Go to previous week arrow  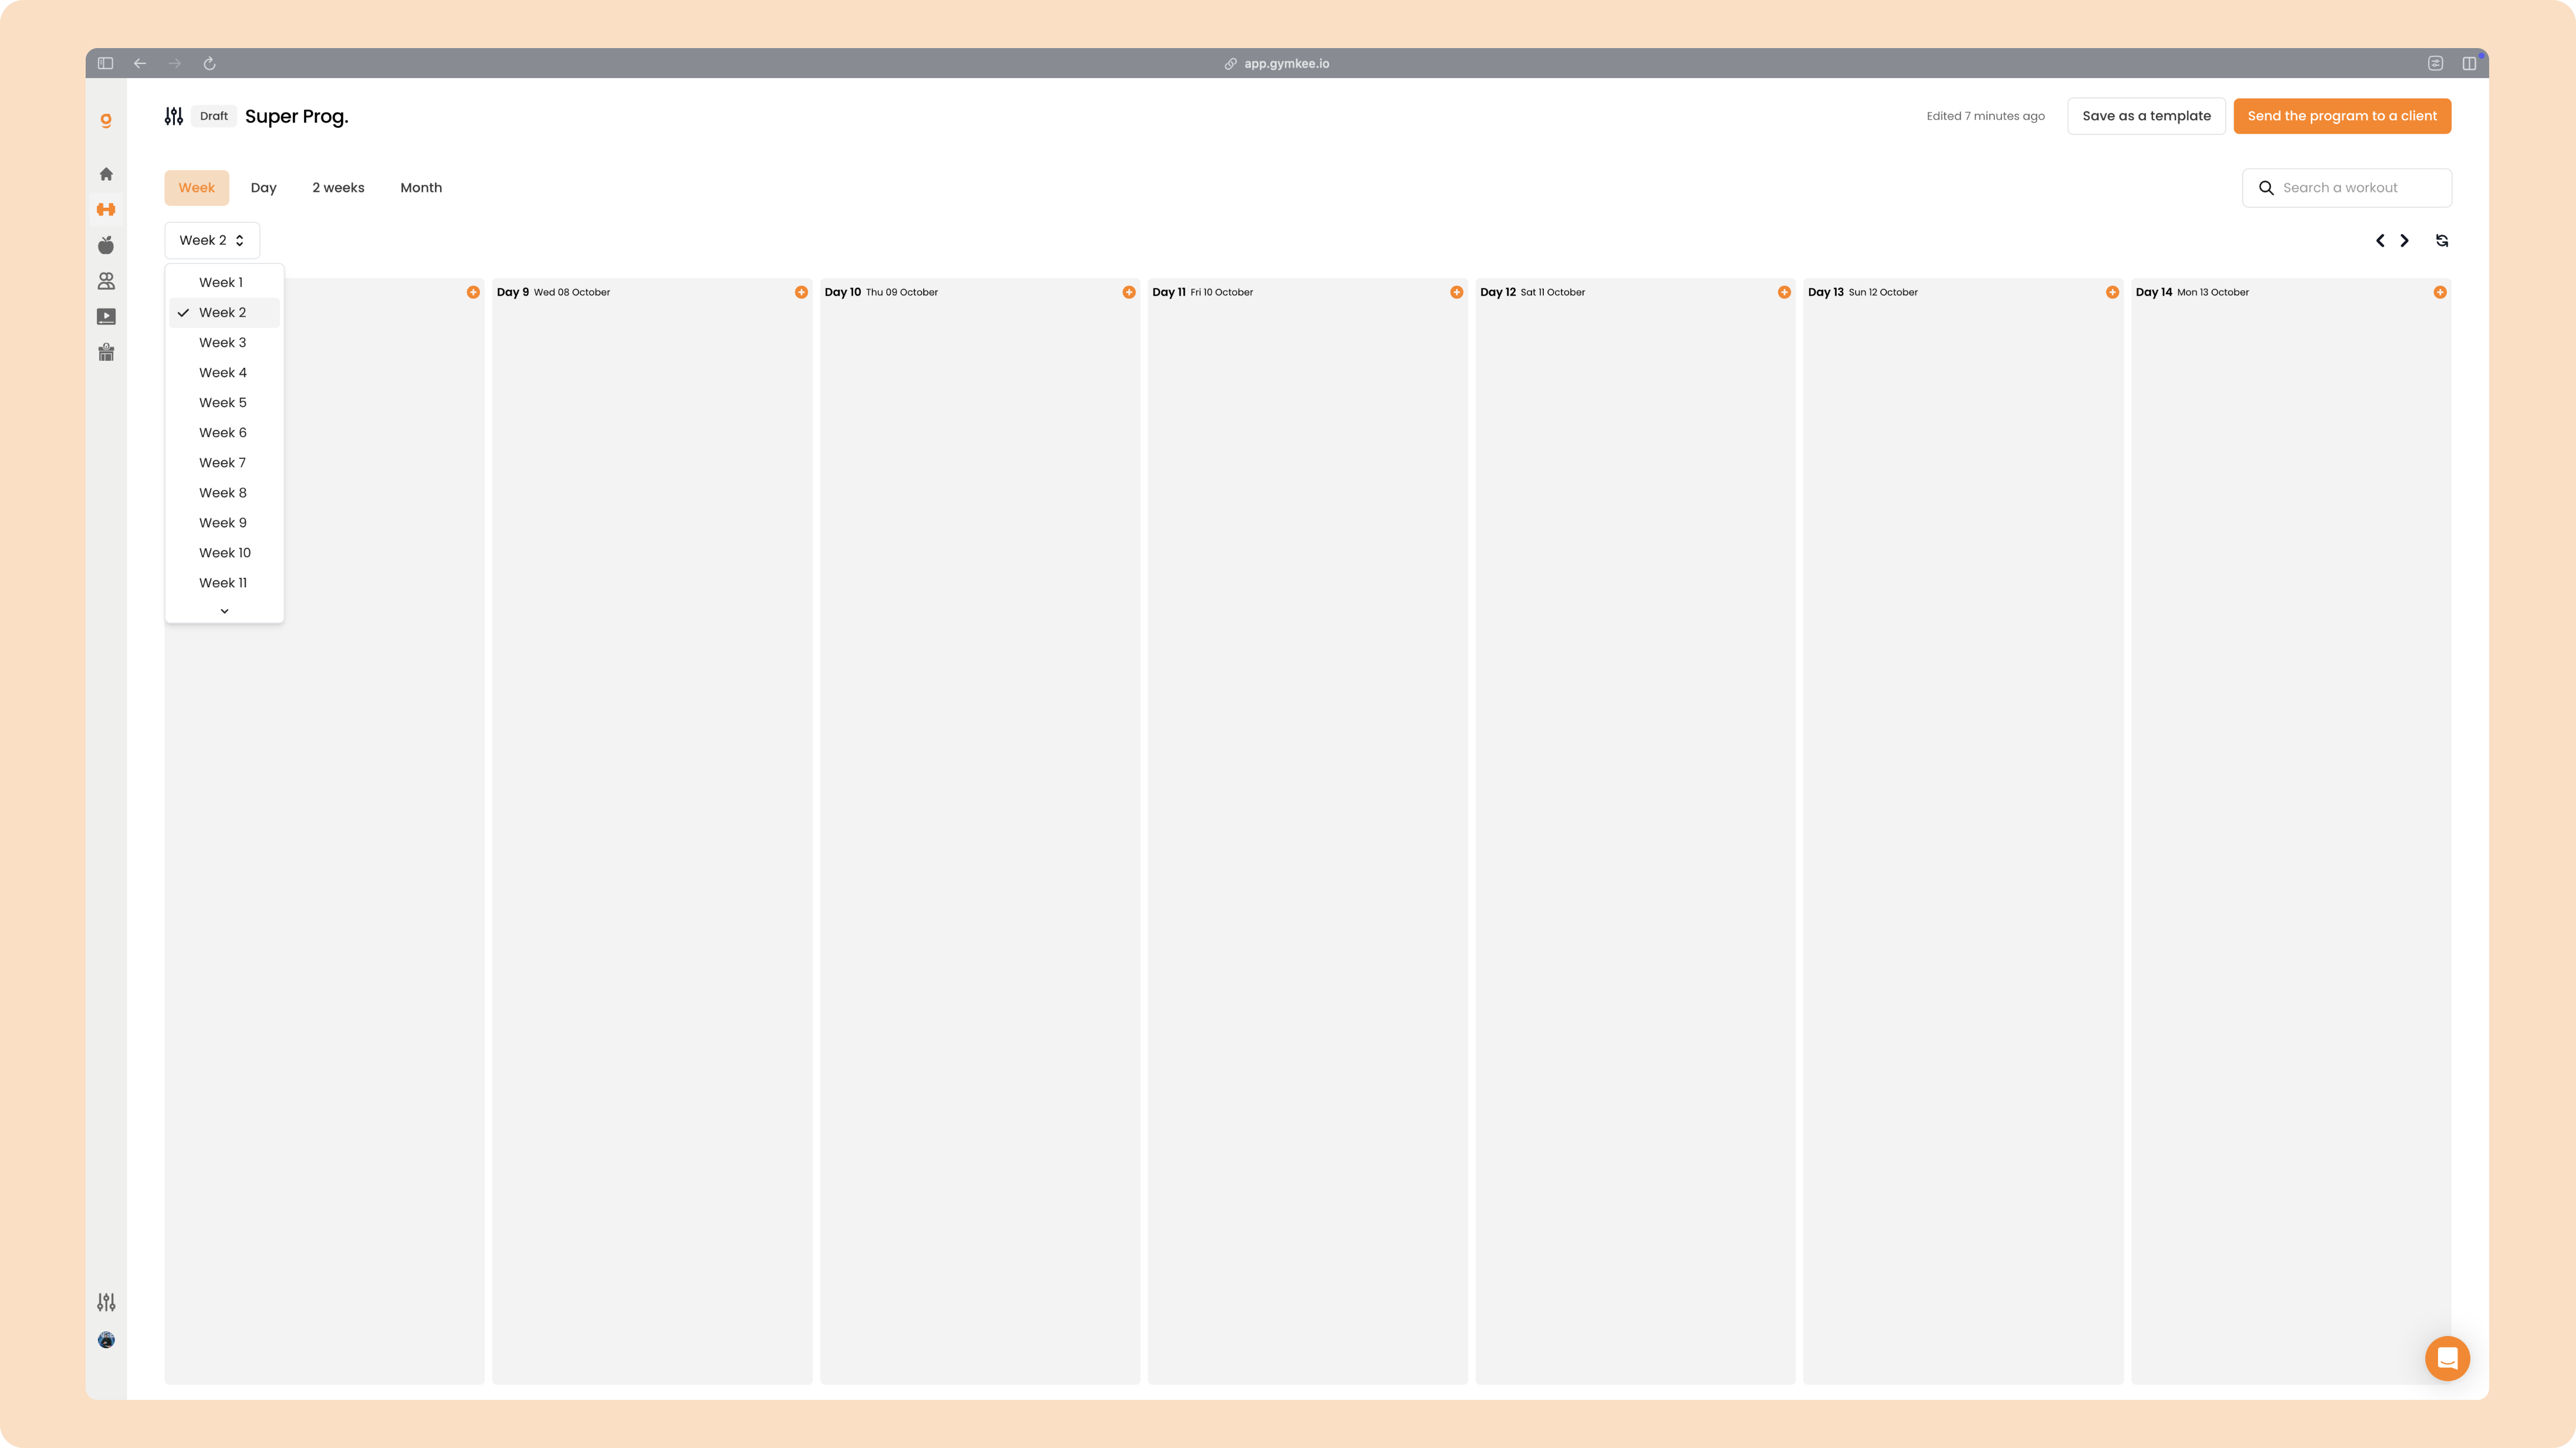coord(2380,240)
